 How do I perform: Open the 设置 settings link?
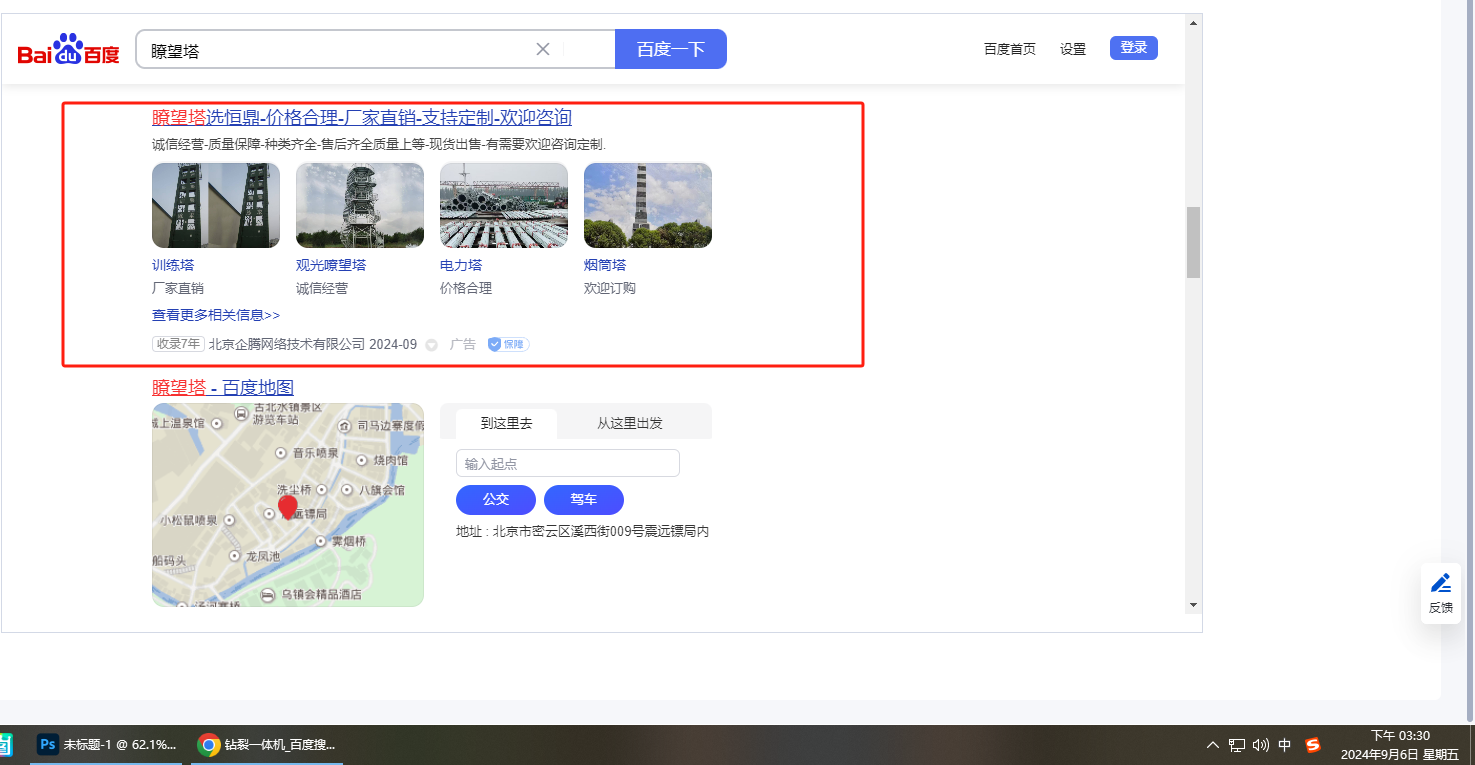(x=1073, y=49)
